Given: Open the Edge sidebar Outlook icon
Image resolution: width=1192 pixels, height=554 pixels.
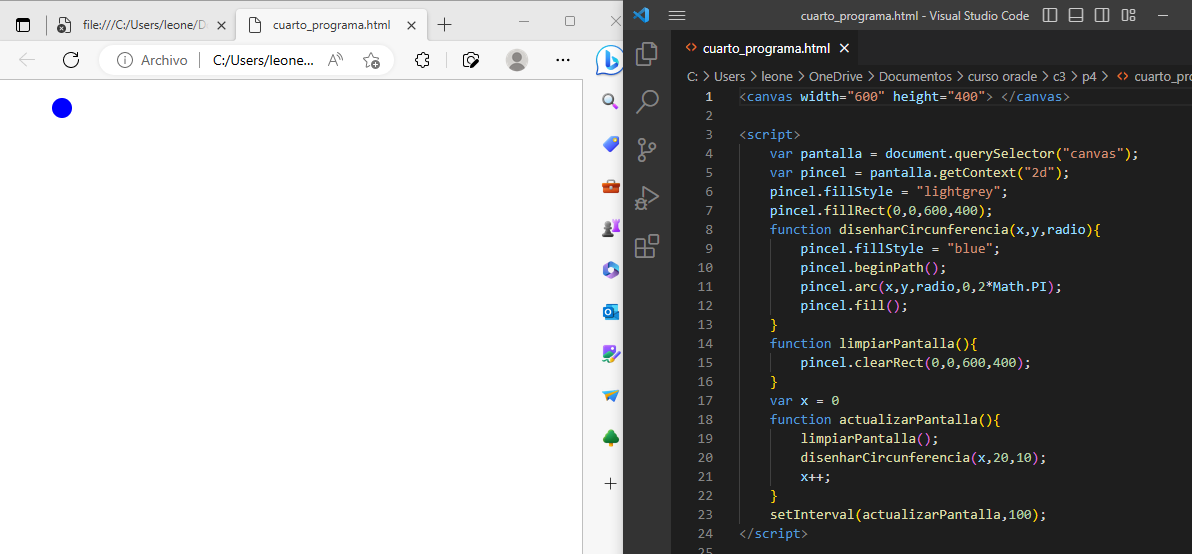Looking at the screenshot, I should (610, 312).
